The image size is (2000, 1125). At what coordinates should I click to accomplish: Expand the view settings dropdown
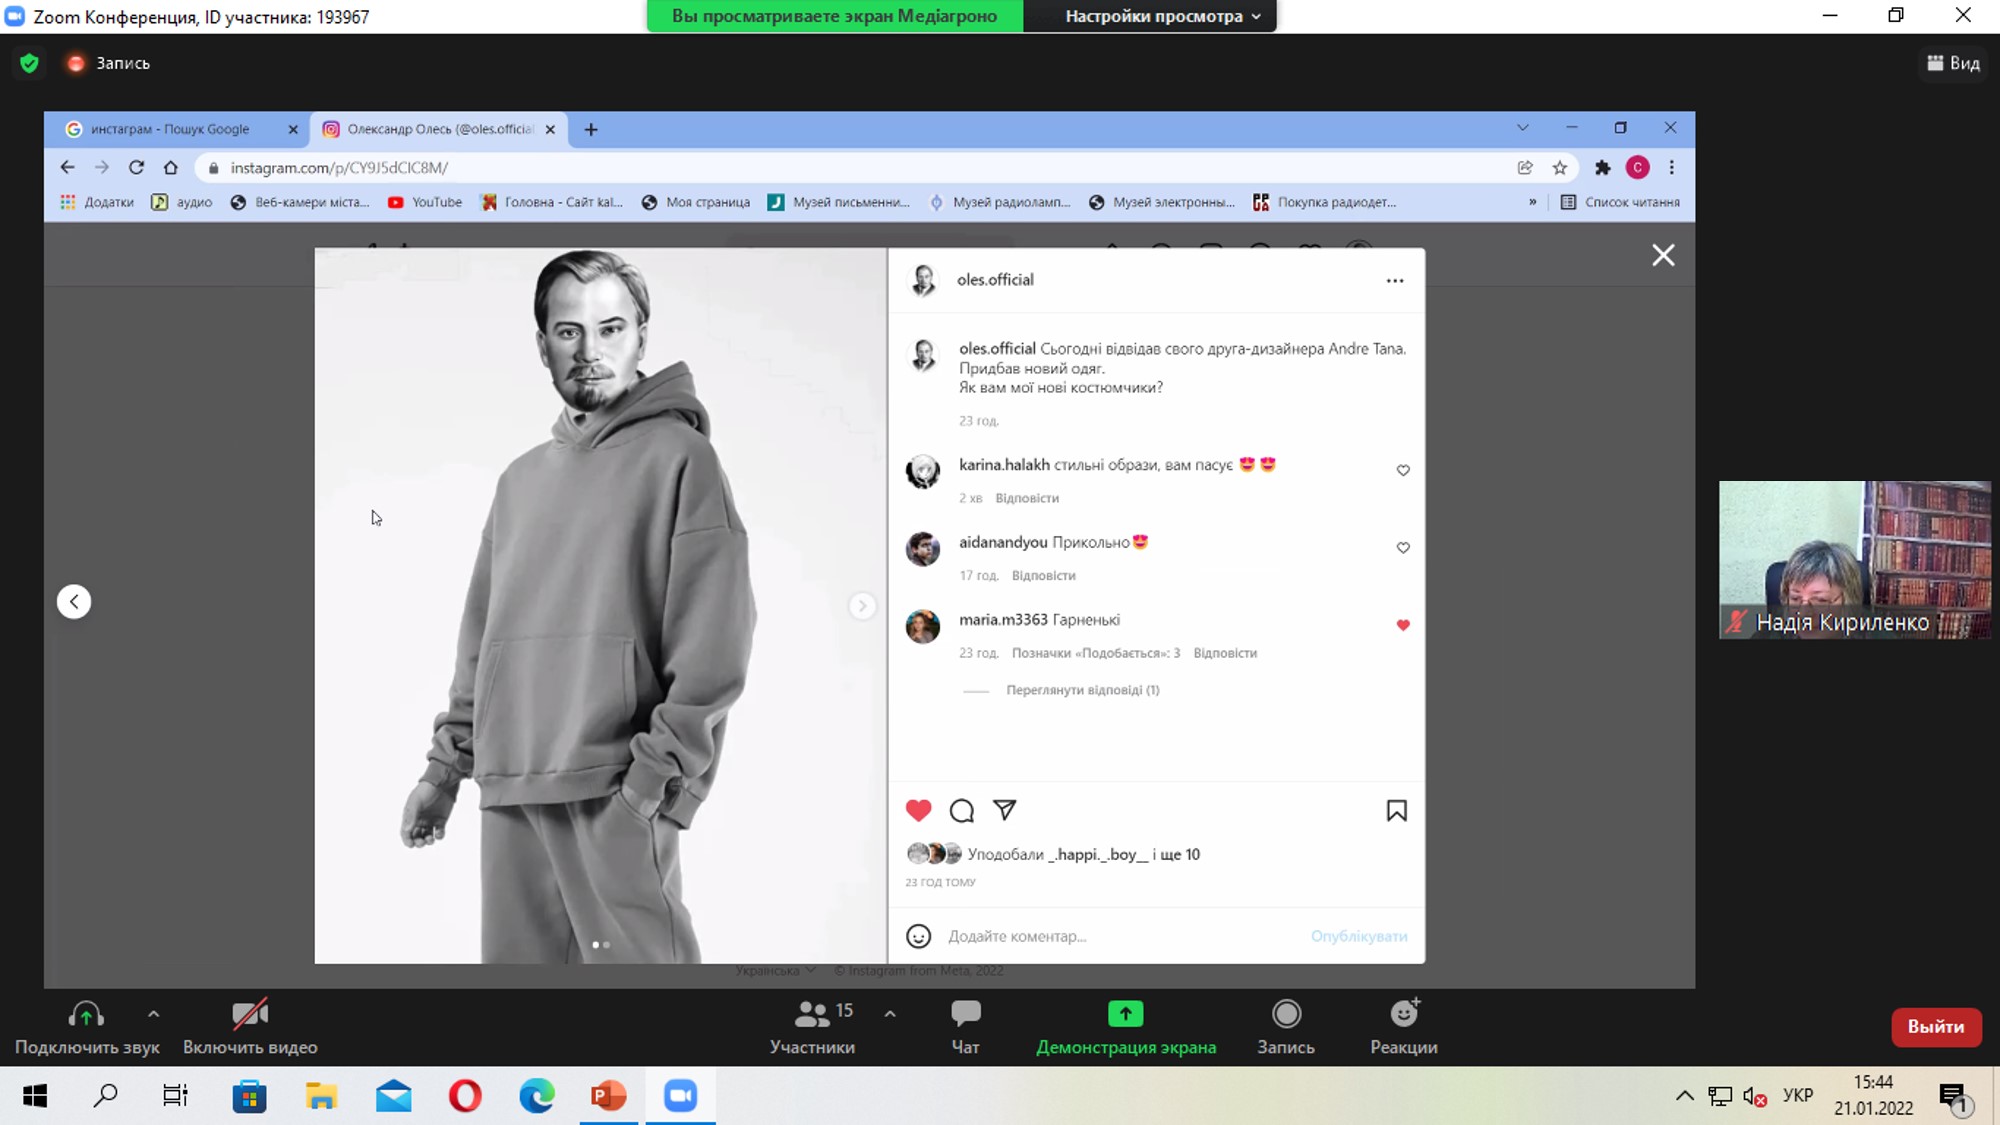click(x=1162, y=16)
